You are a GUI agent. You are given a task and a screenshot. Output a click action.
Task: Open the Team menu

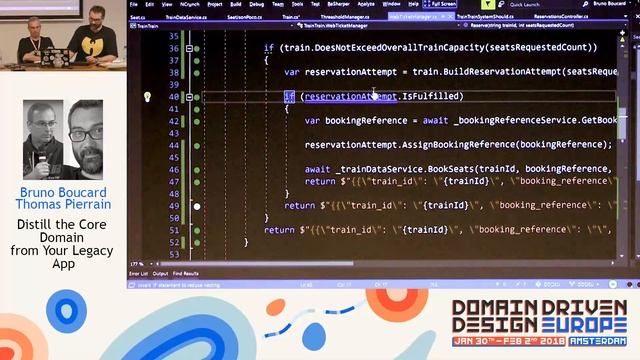[278, 4]
